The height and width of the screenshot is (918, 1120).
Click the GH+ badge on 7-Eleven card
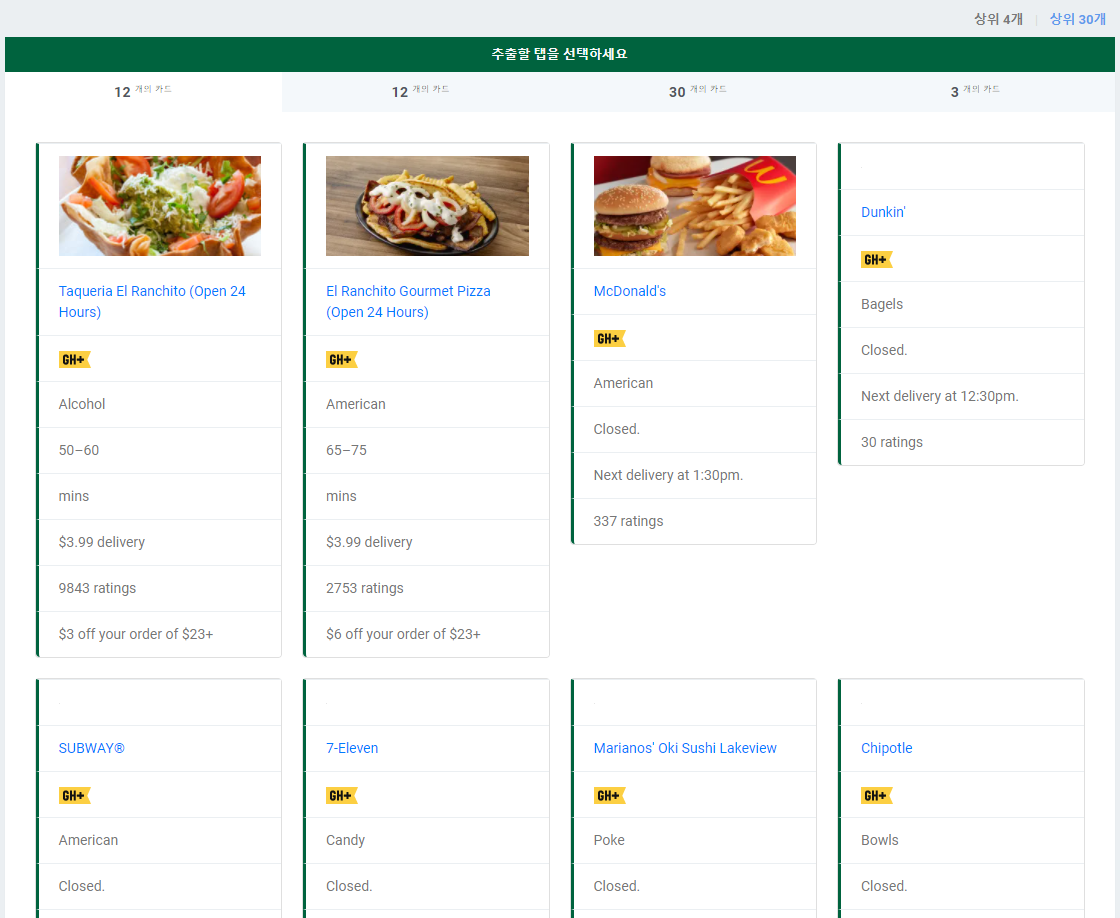pos(341,795)
